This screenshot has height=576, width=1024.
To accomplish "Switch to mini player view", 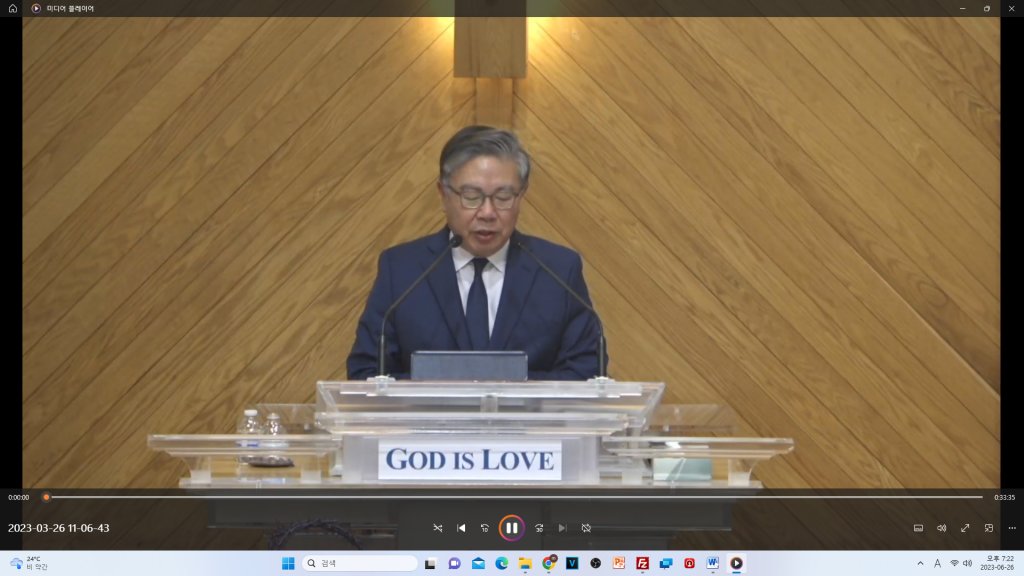I will (x=988, y=528).
